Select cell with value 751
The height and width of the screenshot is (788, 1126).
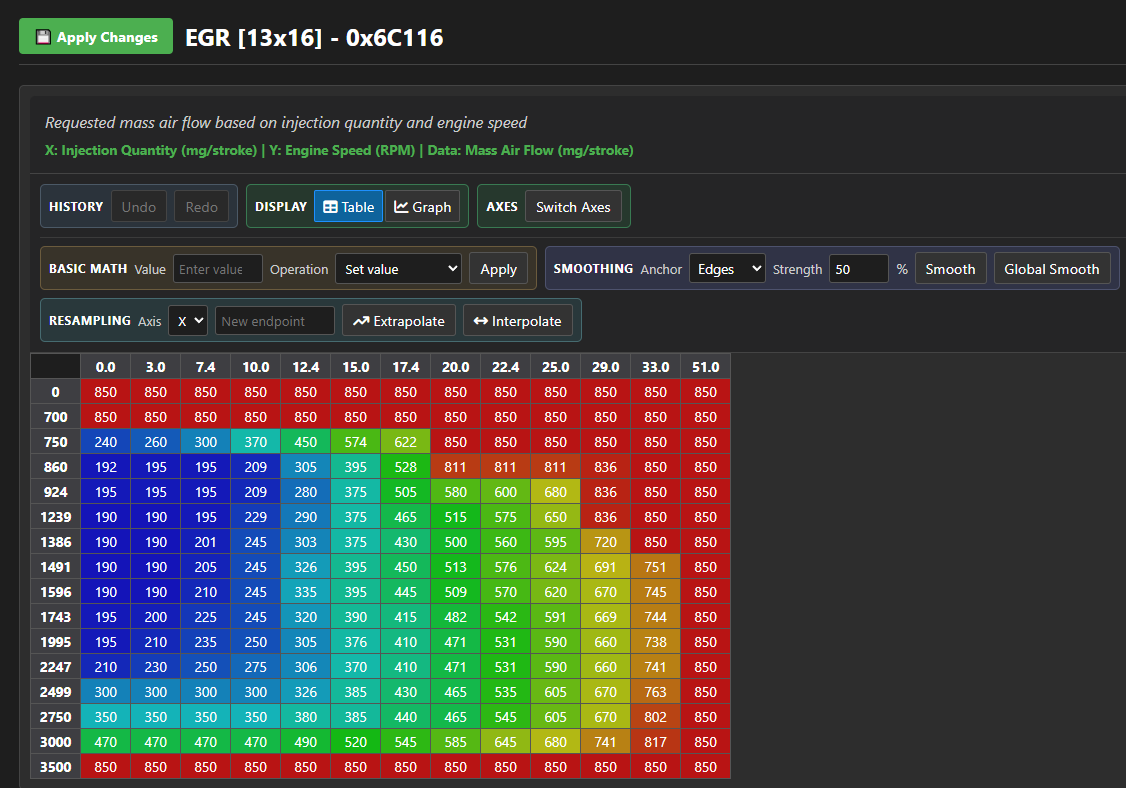click(x=655, y=567)
